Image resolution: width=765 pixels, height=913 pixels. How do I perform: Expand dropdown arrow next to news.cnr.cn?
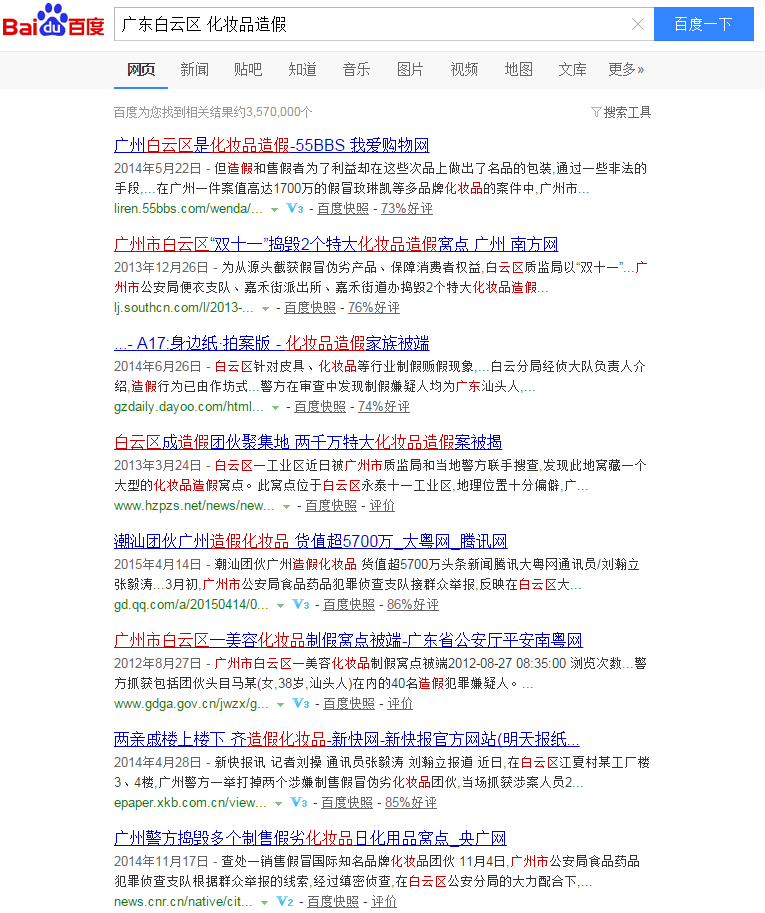[x=265, y=903]
